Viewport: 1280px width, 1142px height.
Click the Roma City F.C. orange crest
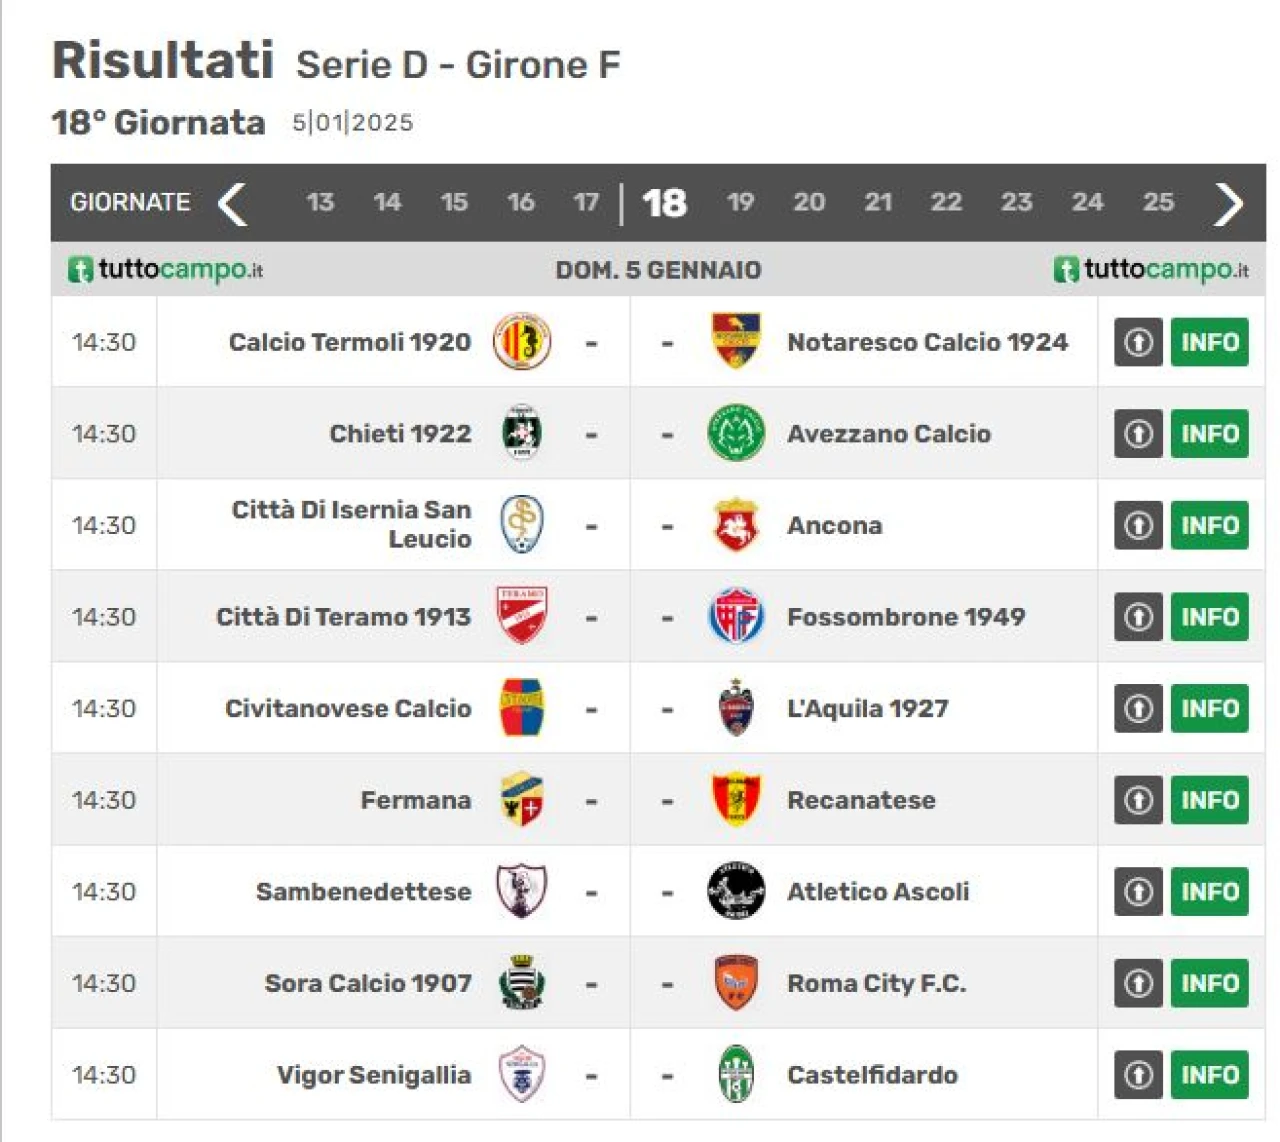[x=736, y=983]
